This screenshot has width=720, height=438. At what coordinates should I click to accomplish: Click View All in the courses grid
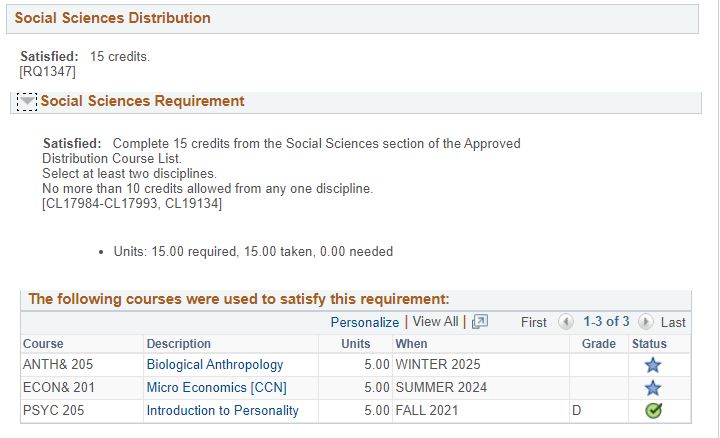(x=435, y=321)
